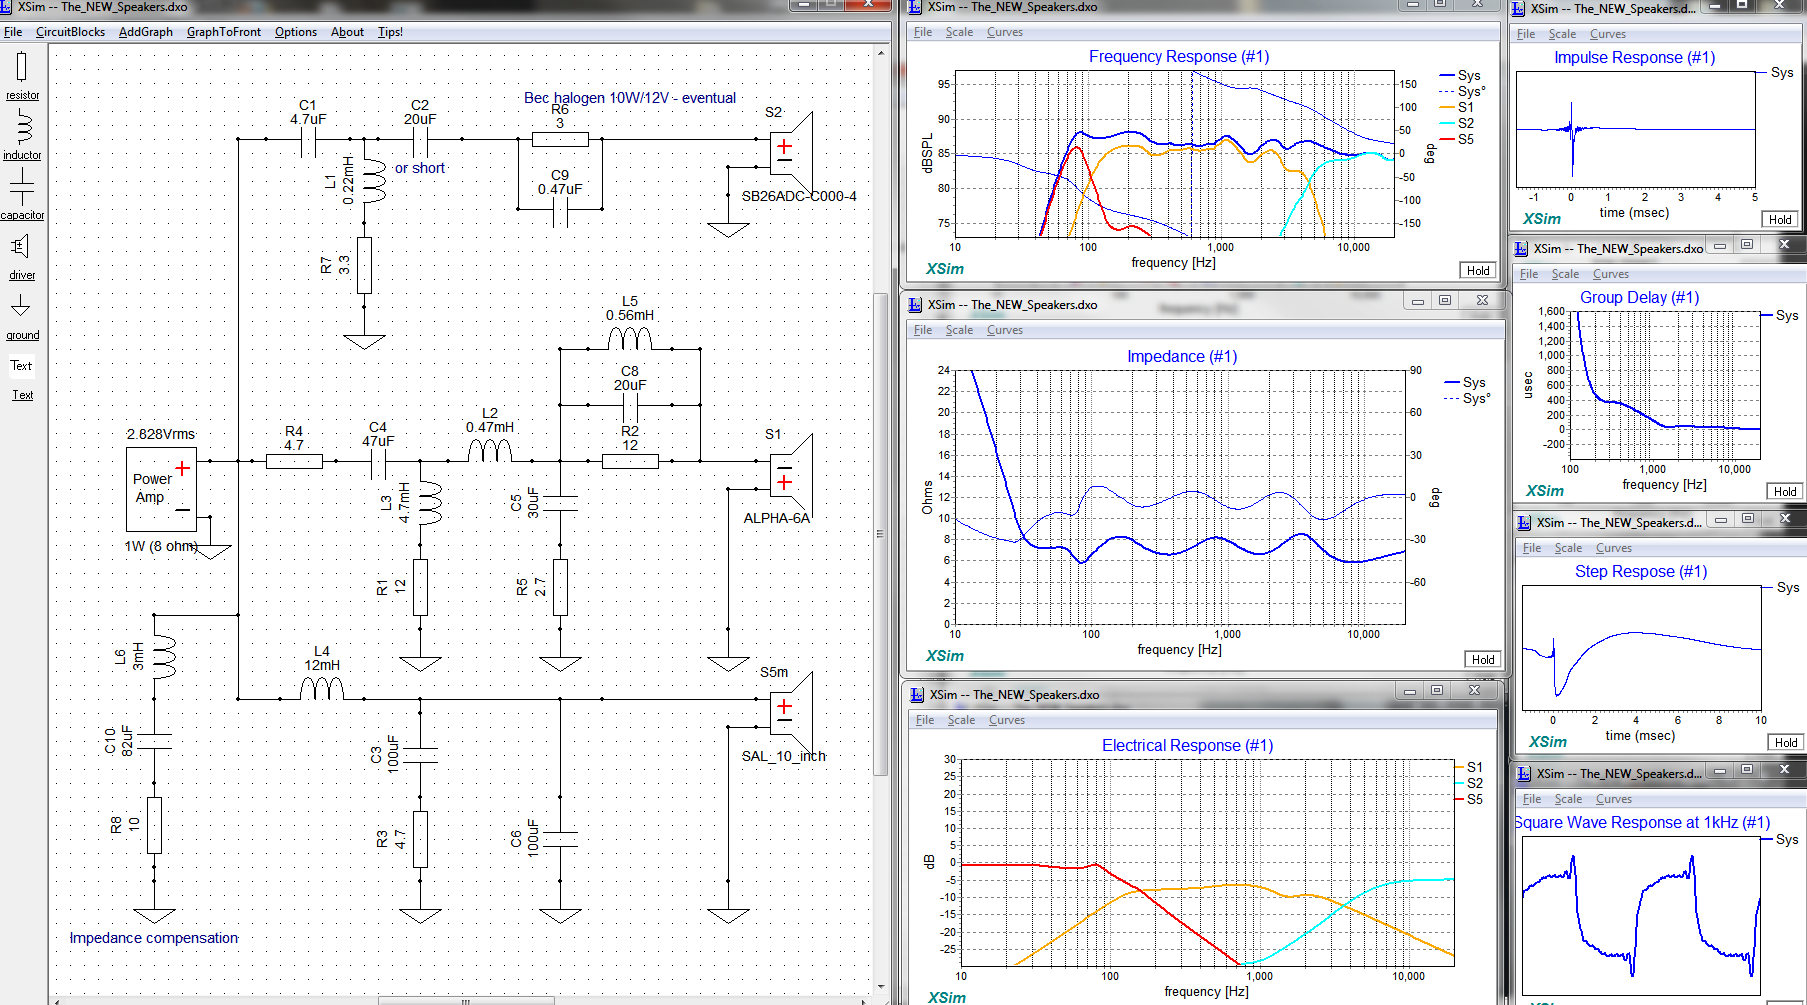
Task: Select the driver component tool
Action: (x=22, y=255)
